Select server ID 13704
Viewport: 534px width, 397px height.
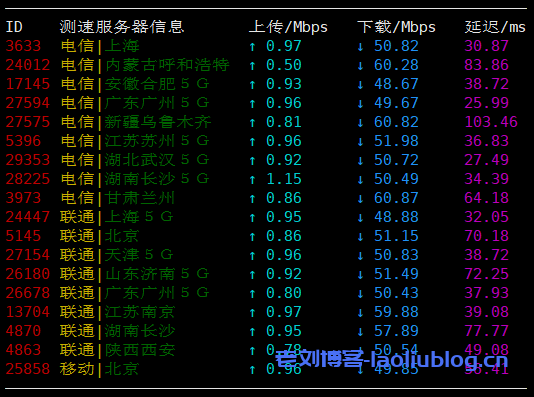(28, 312)
